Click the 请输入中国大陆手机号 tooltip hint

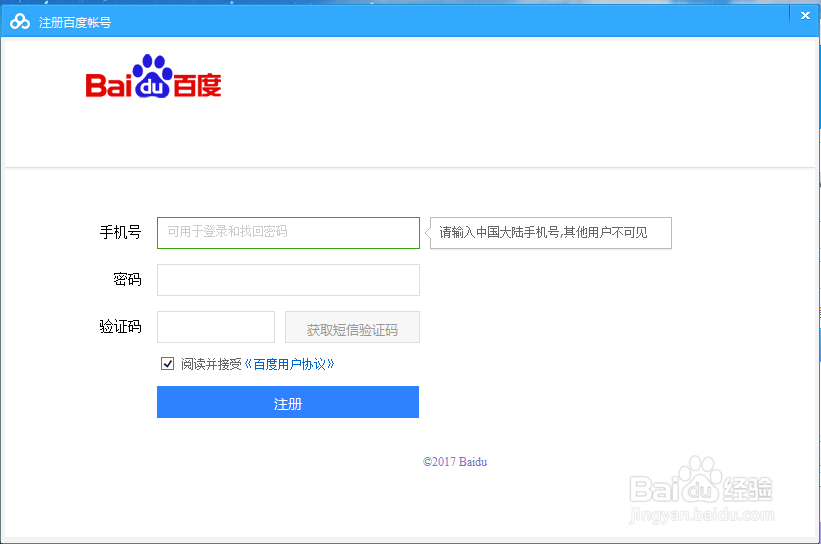point(550,233)
